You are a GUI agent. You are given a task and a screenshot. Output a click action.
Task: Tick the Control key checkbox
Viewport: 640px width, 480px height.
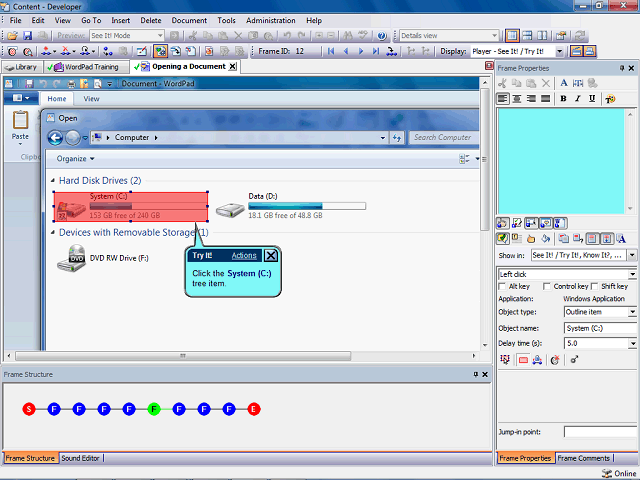click(x=547, y=287)
